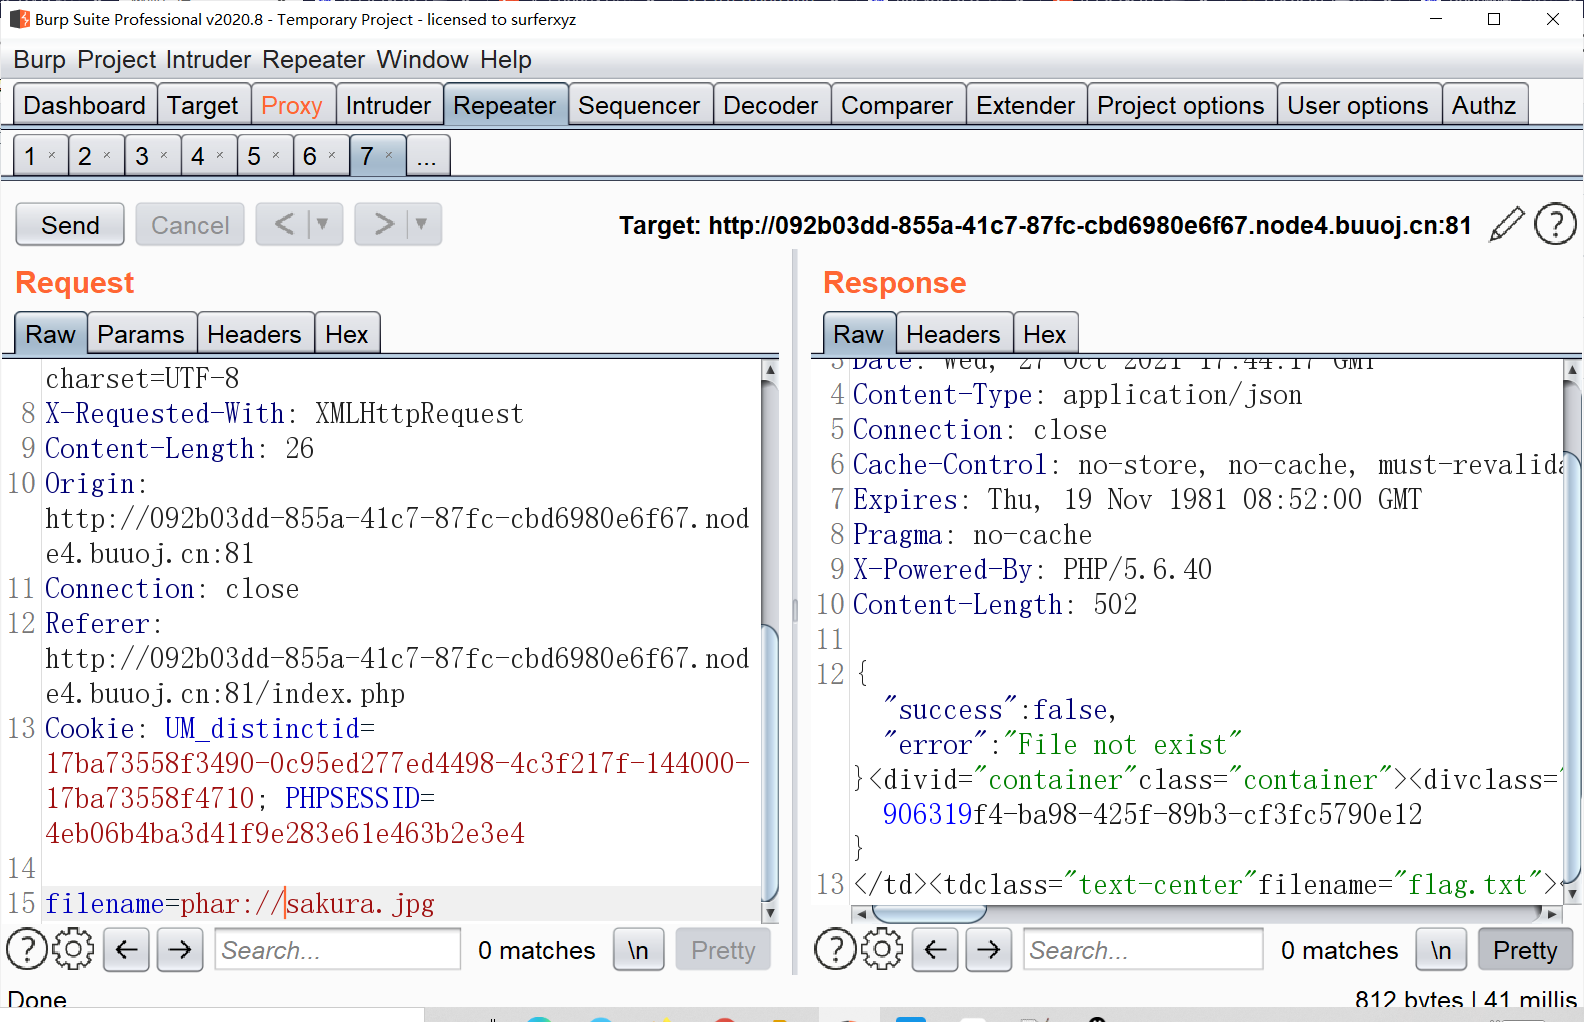The image size is (1584, 1022).
Task: Click in the Response search field
Action: (1143, 949)
